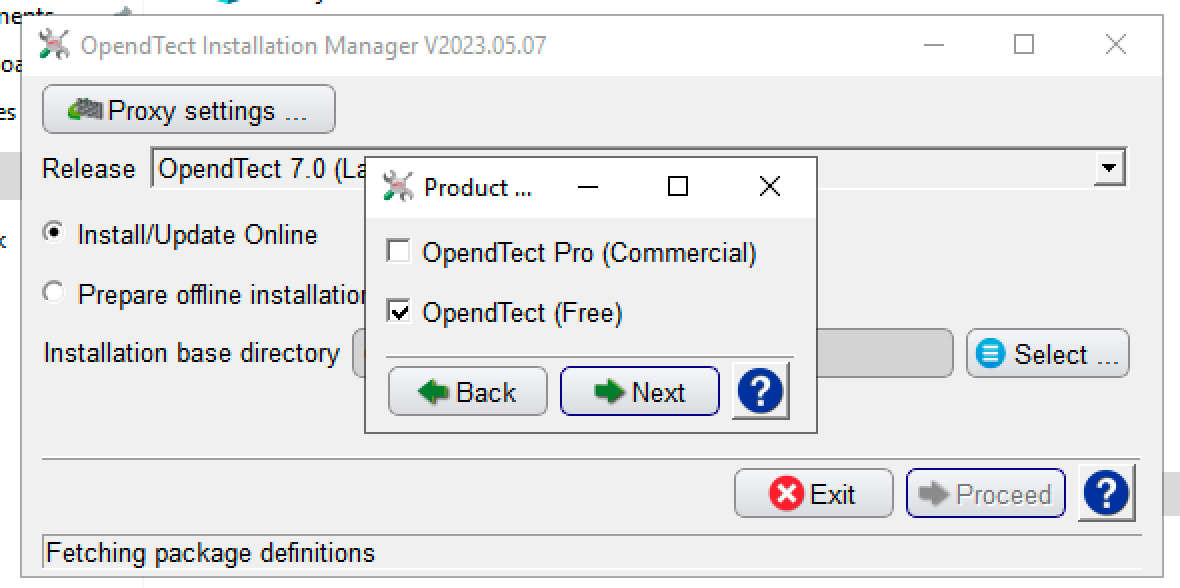Open Proxy settings
This screenshot has width=1180, height=588.
188,110
